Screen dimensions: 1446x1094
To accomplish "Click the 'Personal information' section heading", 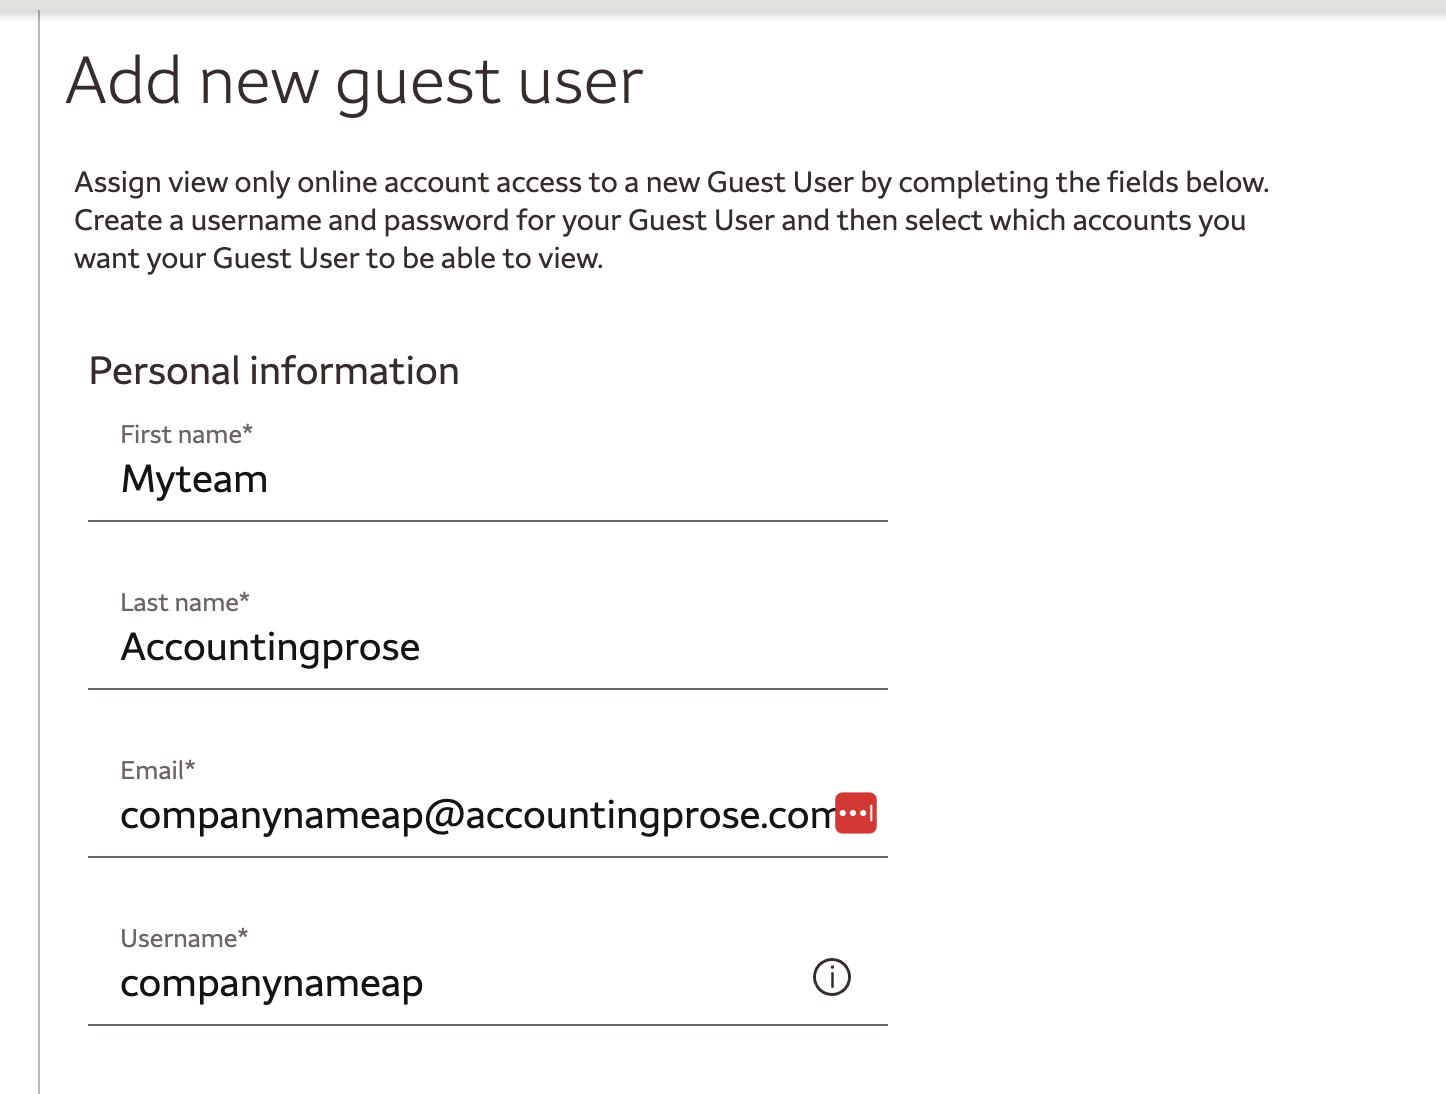I will tap(273, 371).
